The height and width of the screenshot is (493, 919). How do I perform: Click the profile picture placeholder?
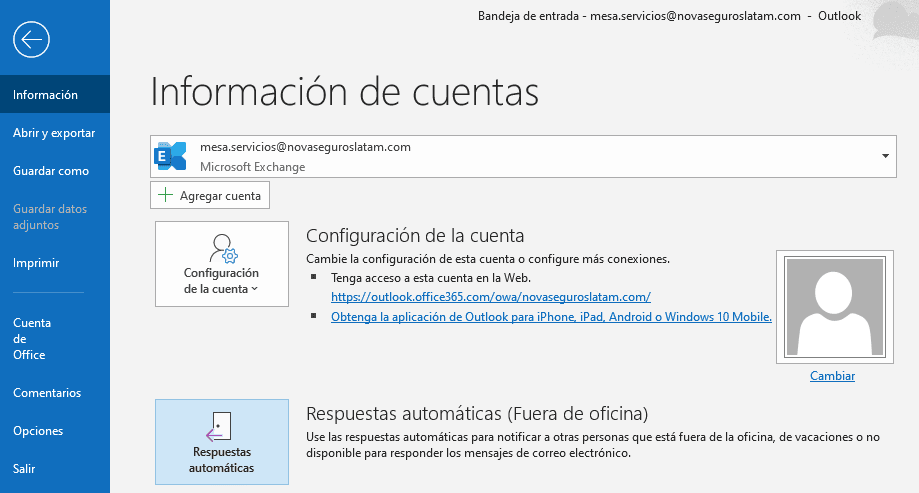coord(833,307)
